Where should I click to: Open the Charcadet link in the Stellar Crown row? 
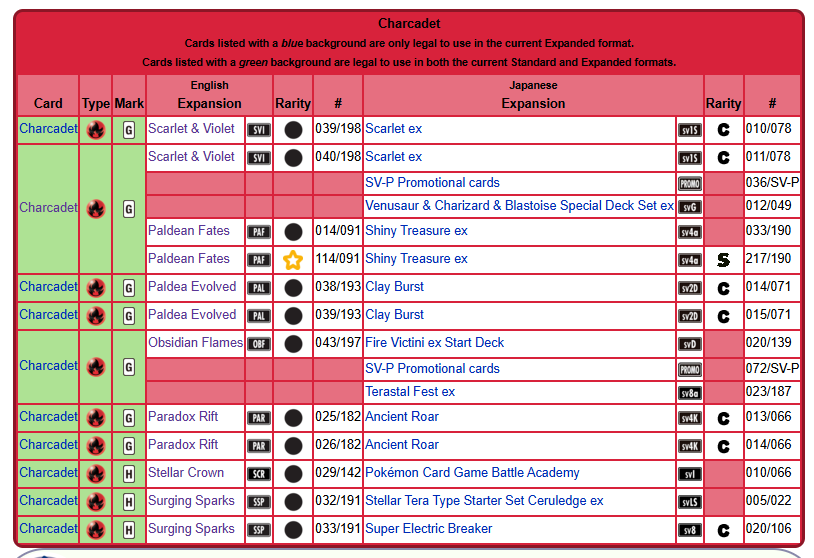48,472
